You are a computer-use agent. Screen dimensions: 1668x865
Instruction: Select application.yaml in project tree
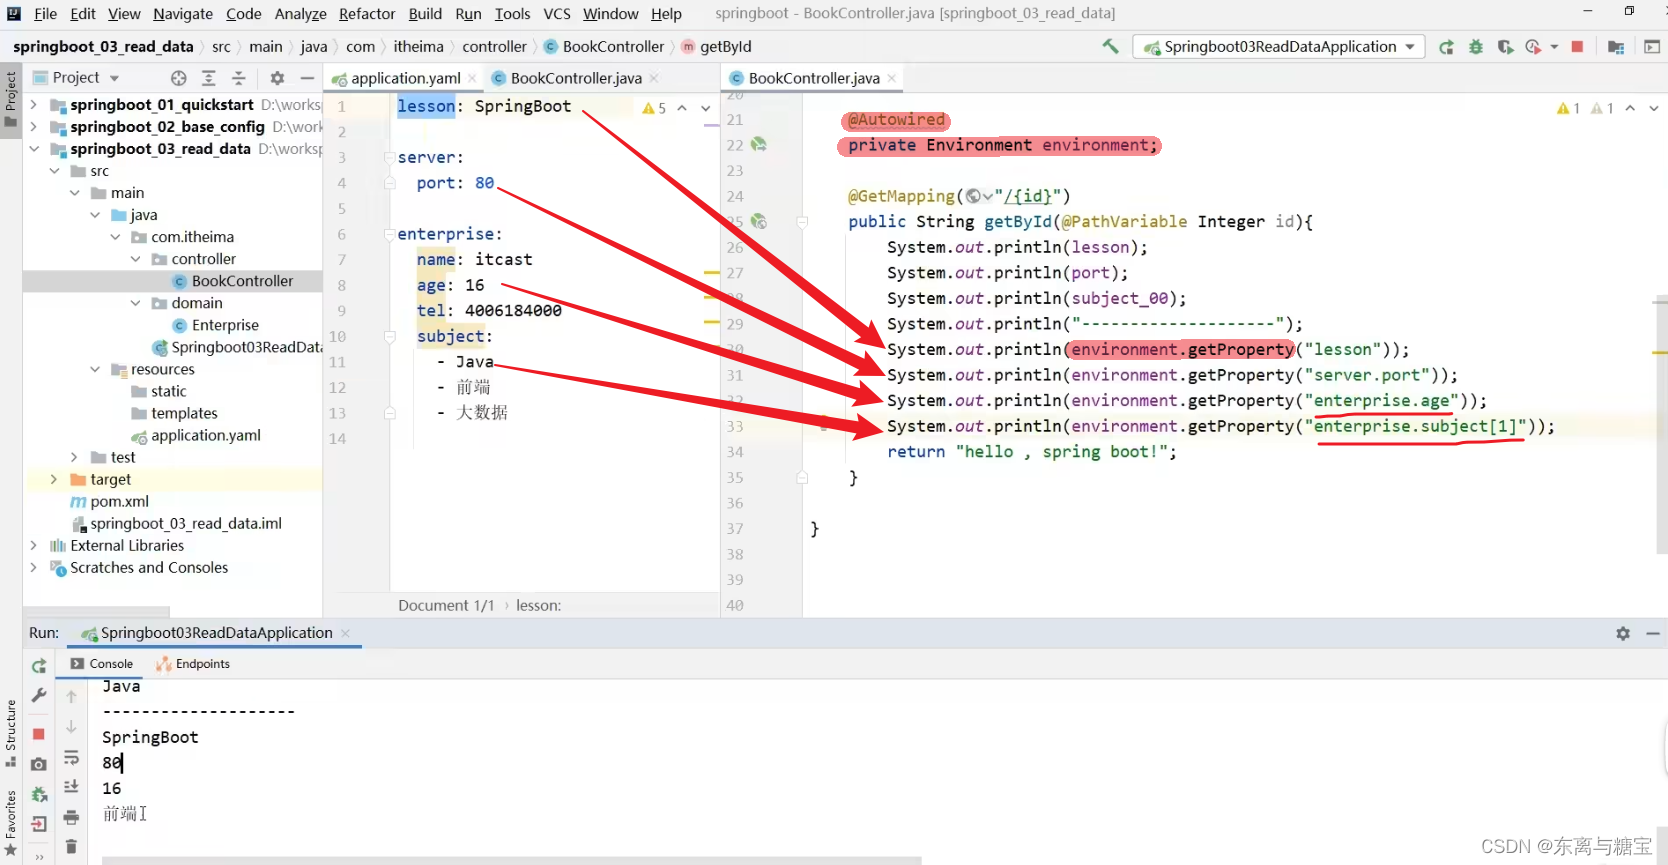[205, 435]
